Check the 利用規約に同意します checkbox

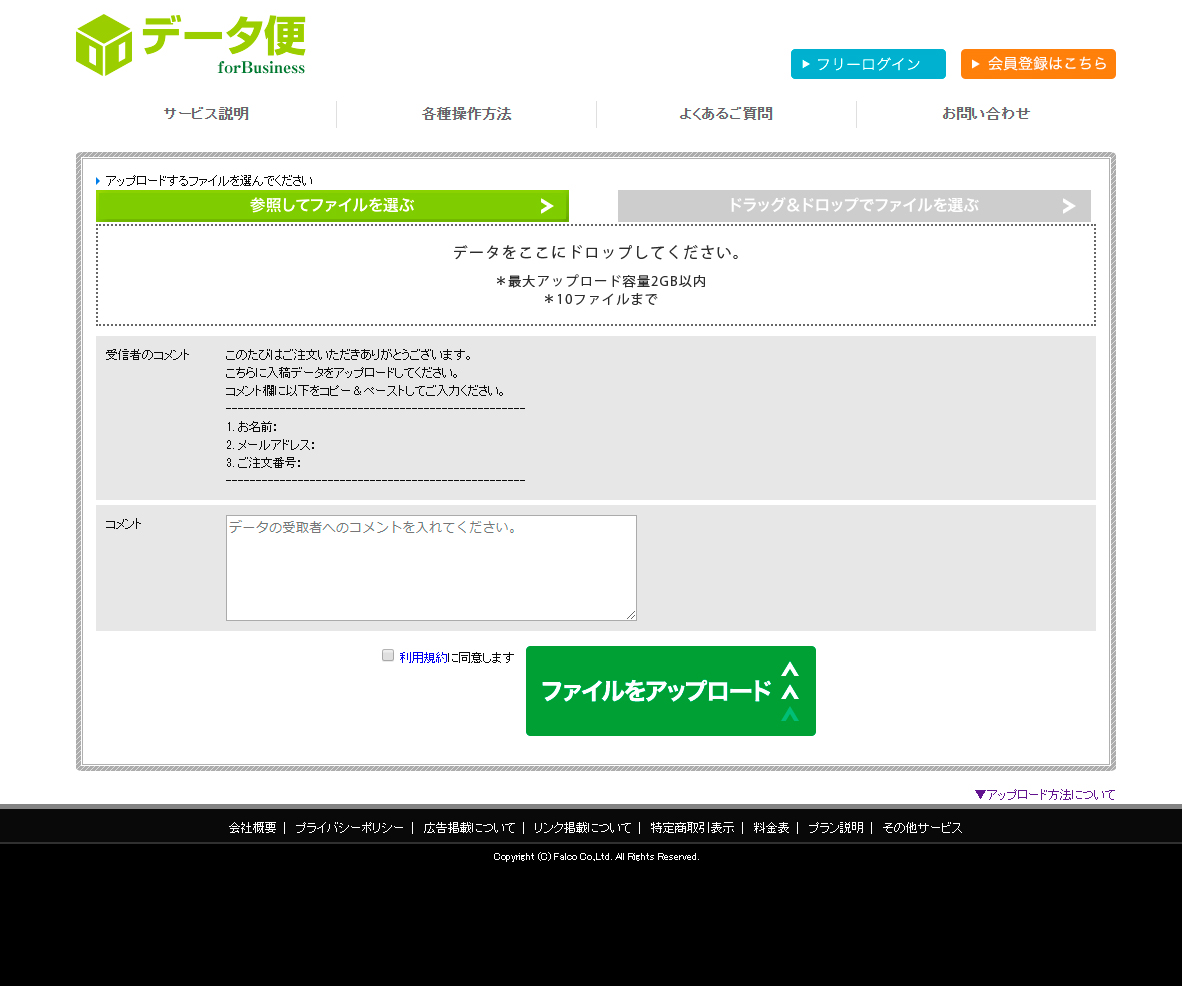pos(388,655)
